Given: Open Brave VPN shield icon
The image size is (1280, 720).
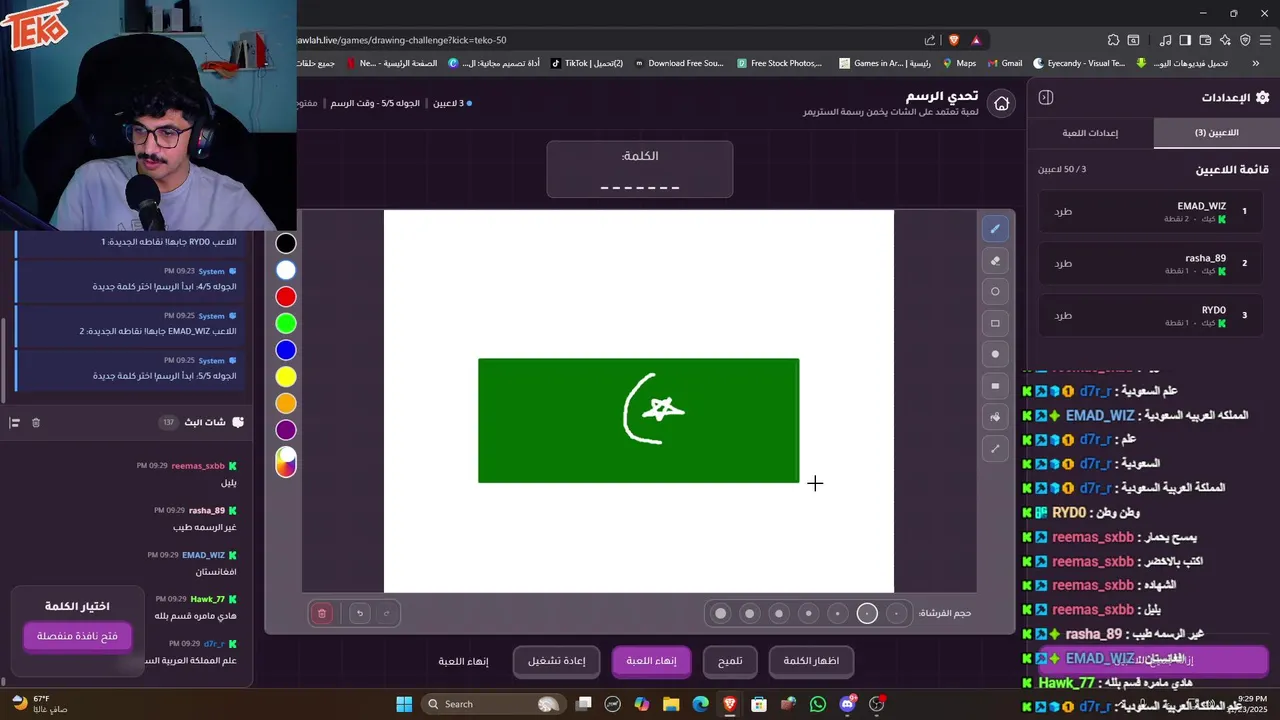Looking at the screenshot, I should click(x=1245, y=40).
